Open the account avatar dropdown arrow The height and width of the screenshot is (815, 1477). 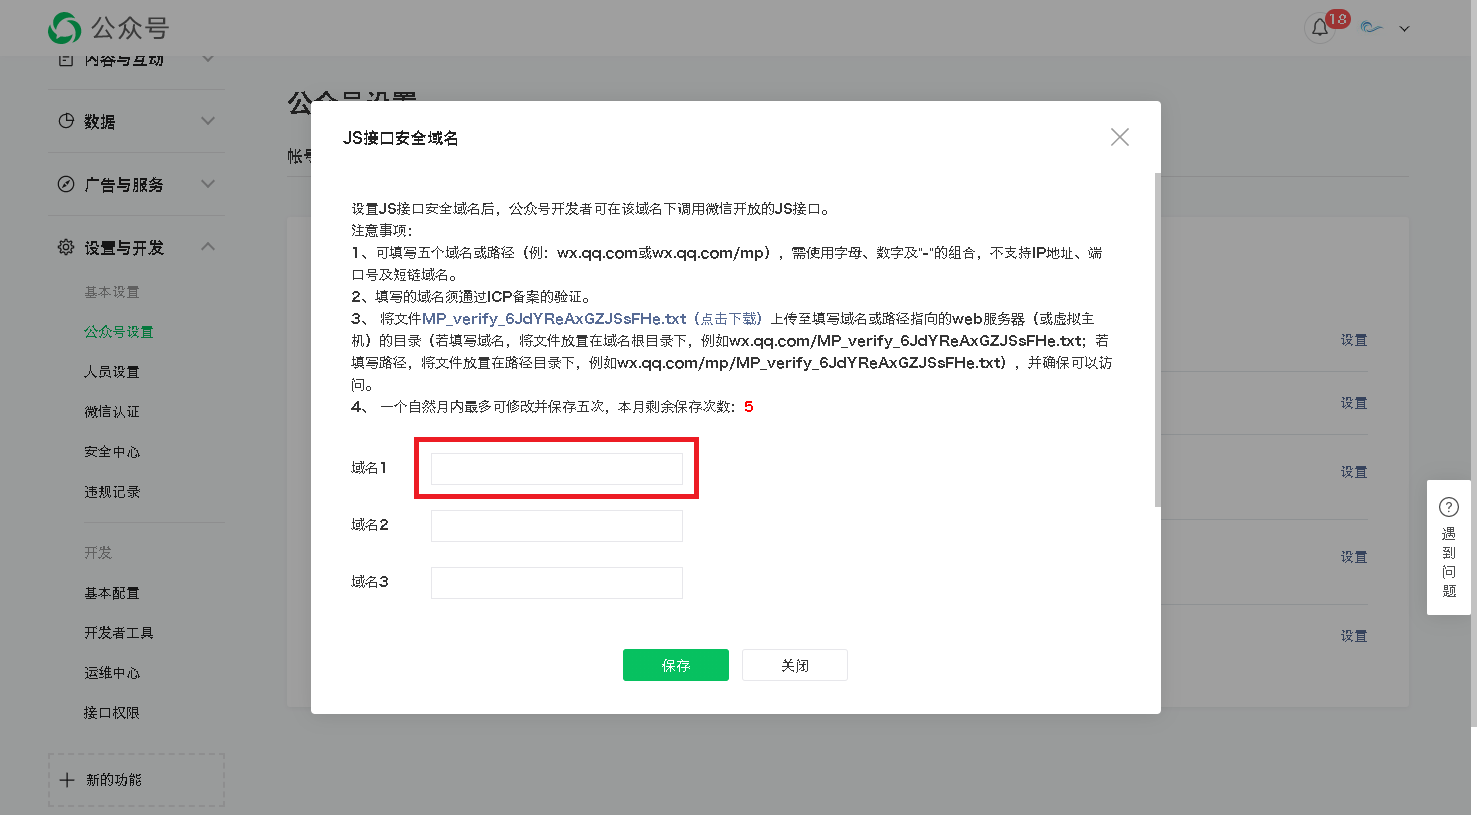tap(1404, 29)
